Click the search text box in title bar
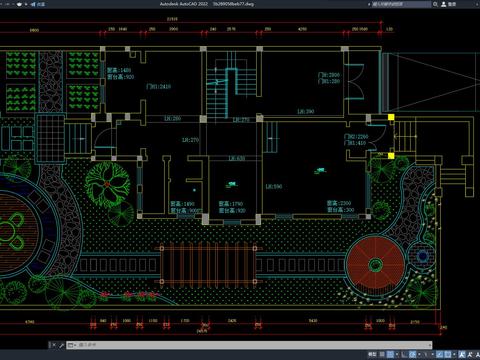Viewport: 480px width, 360px height. click(401, 4)
